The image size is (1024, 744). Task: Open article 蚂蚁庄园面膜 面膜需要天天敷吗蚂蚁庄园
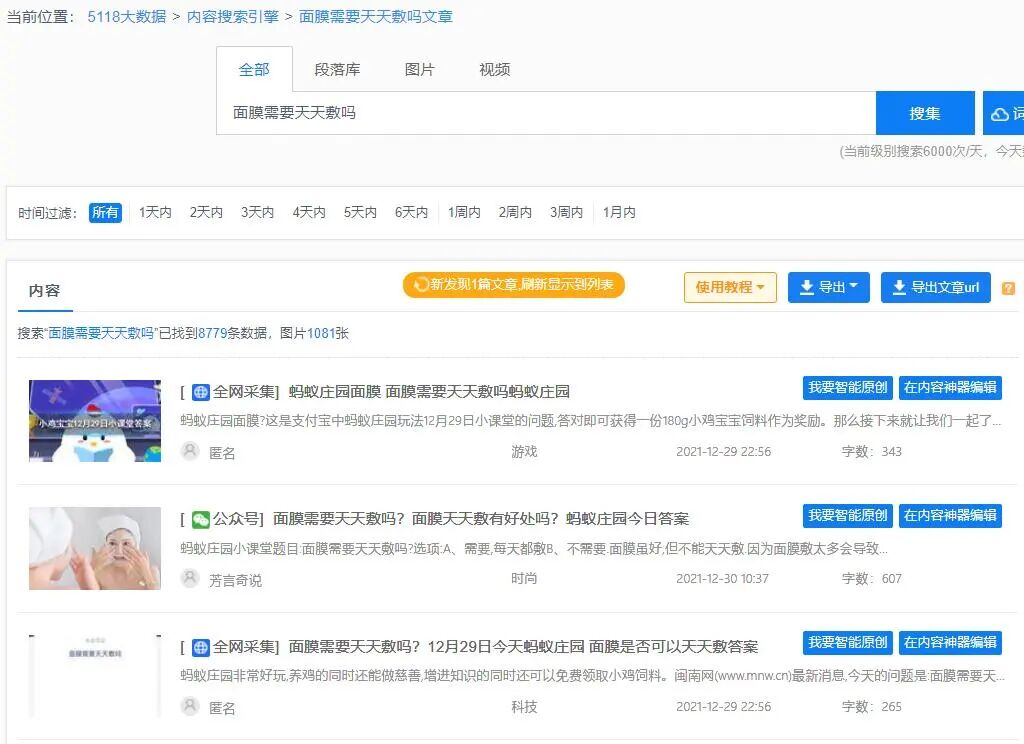click(x=429, y=392)
